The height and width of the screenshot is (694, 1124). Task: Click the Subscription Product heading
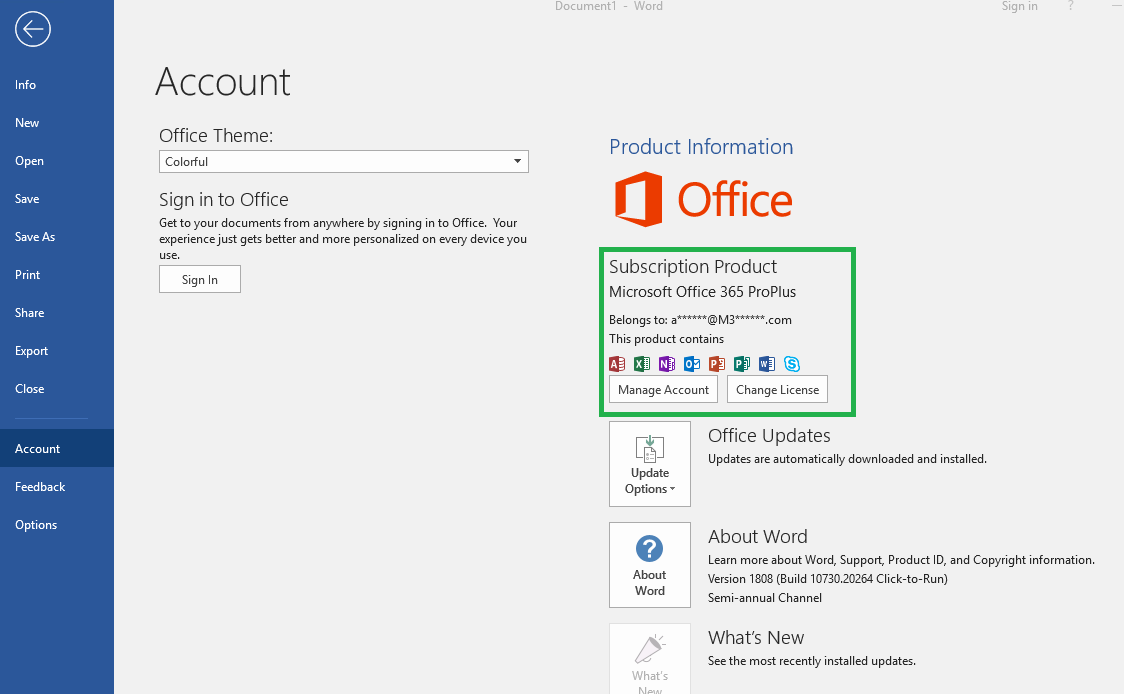tap(693, 267)
